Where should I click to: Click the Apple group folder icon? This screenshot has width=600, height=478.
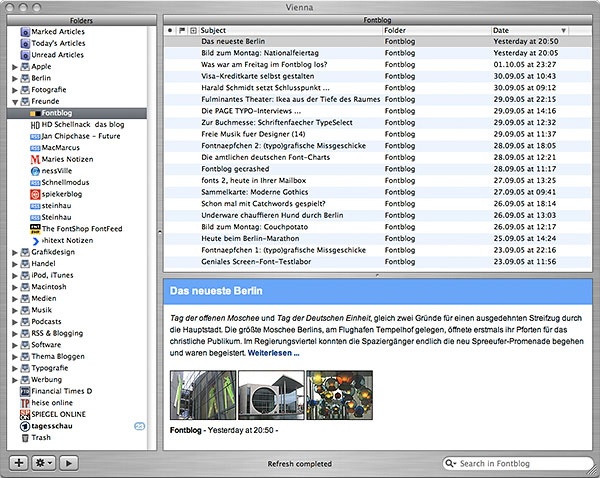[x=25, y=67]
